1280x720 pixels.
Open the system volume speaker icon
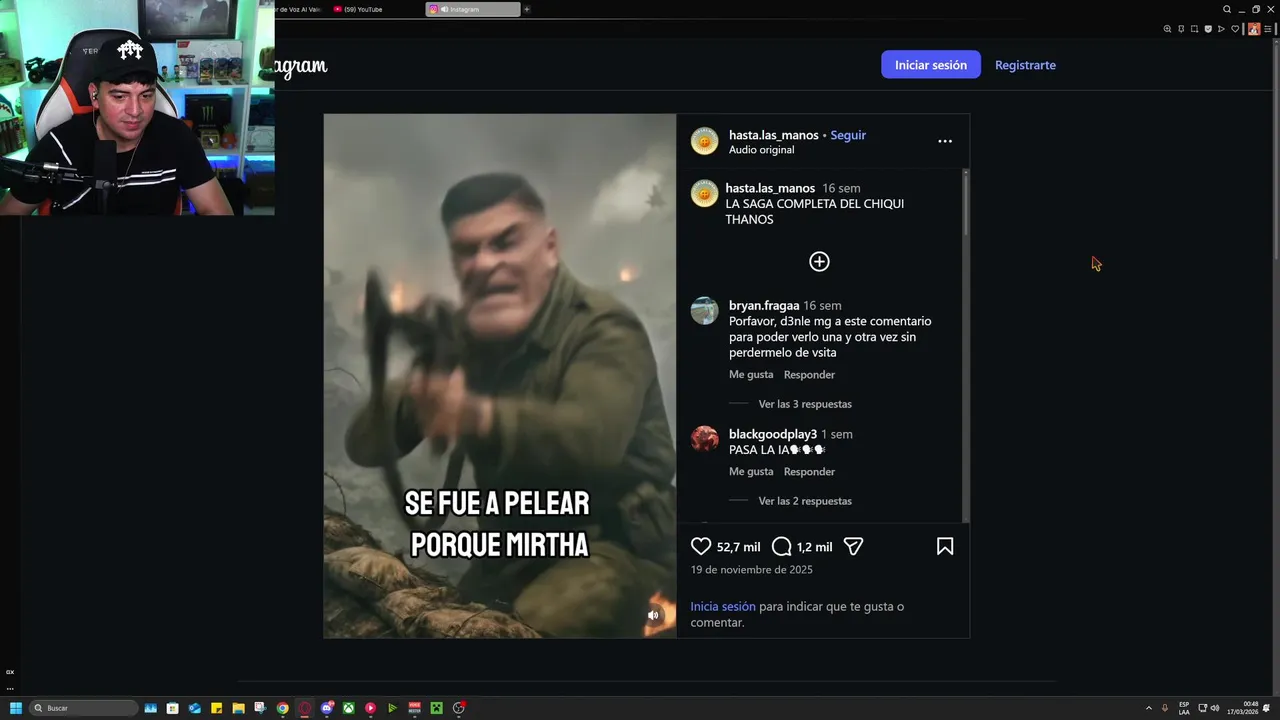(1216, 708)
